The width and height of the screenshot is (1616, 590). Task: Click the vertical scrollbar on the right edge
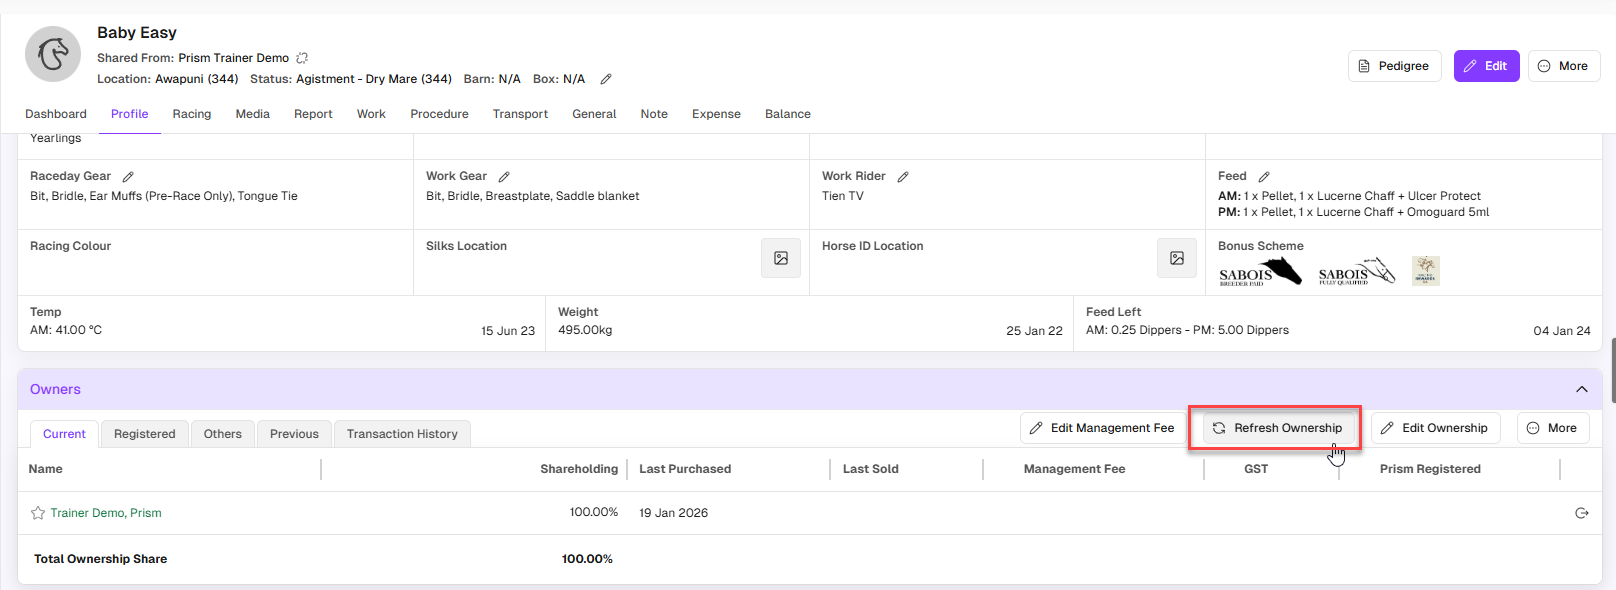pyautogui.click(x=1611, y=370)
